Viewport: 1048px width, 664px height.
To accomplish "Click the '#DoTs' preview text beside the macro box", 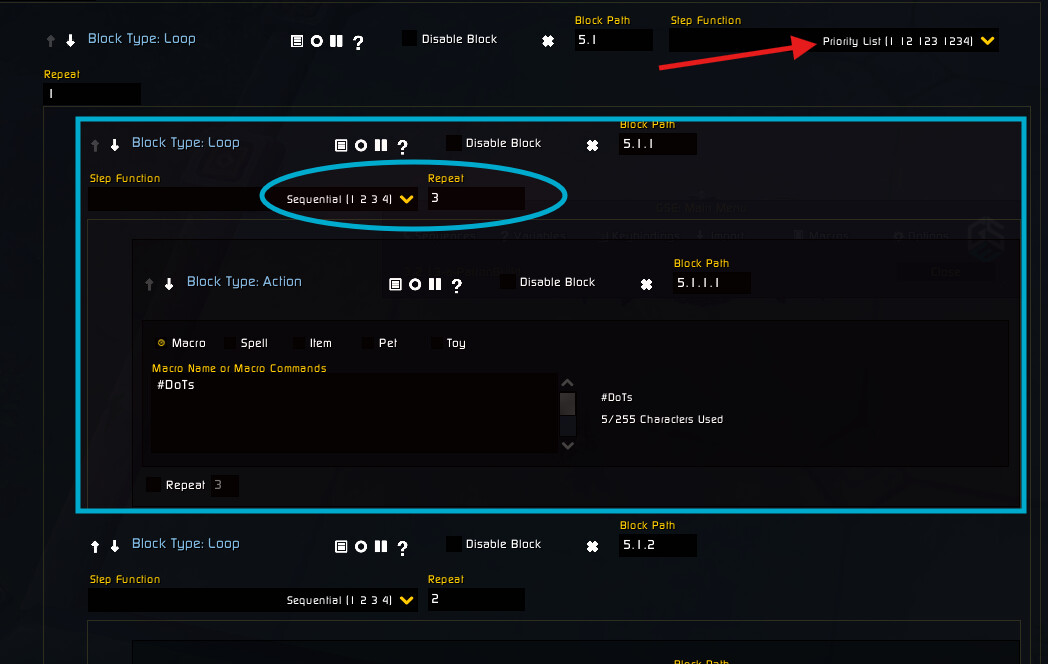I will pyautogui.click(x=616, y=397).
